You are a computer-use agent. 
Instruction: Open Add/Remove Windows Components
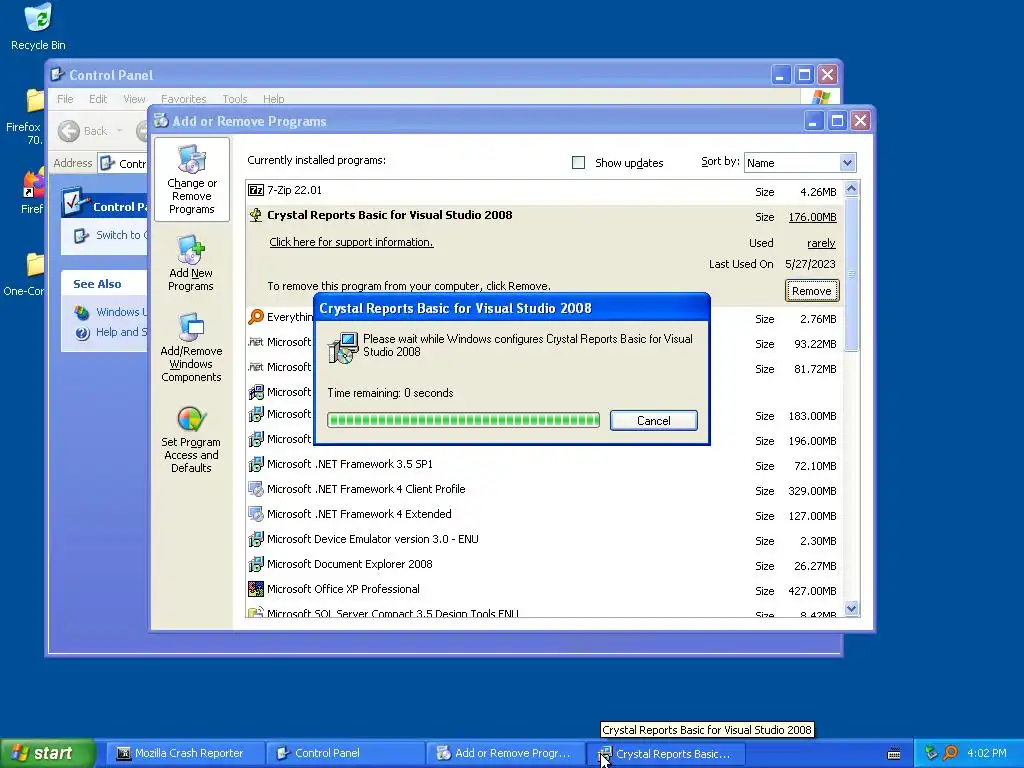click(191, 347)
